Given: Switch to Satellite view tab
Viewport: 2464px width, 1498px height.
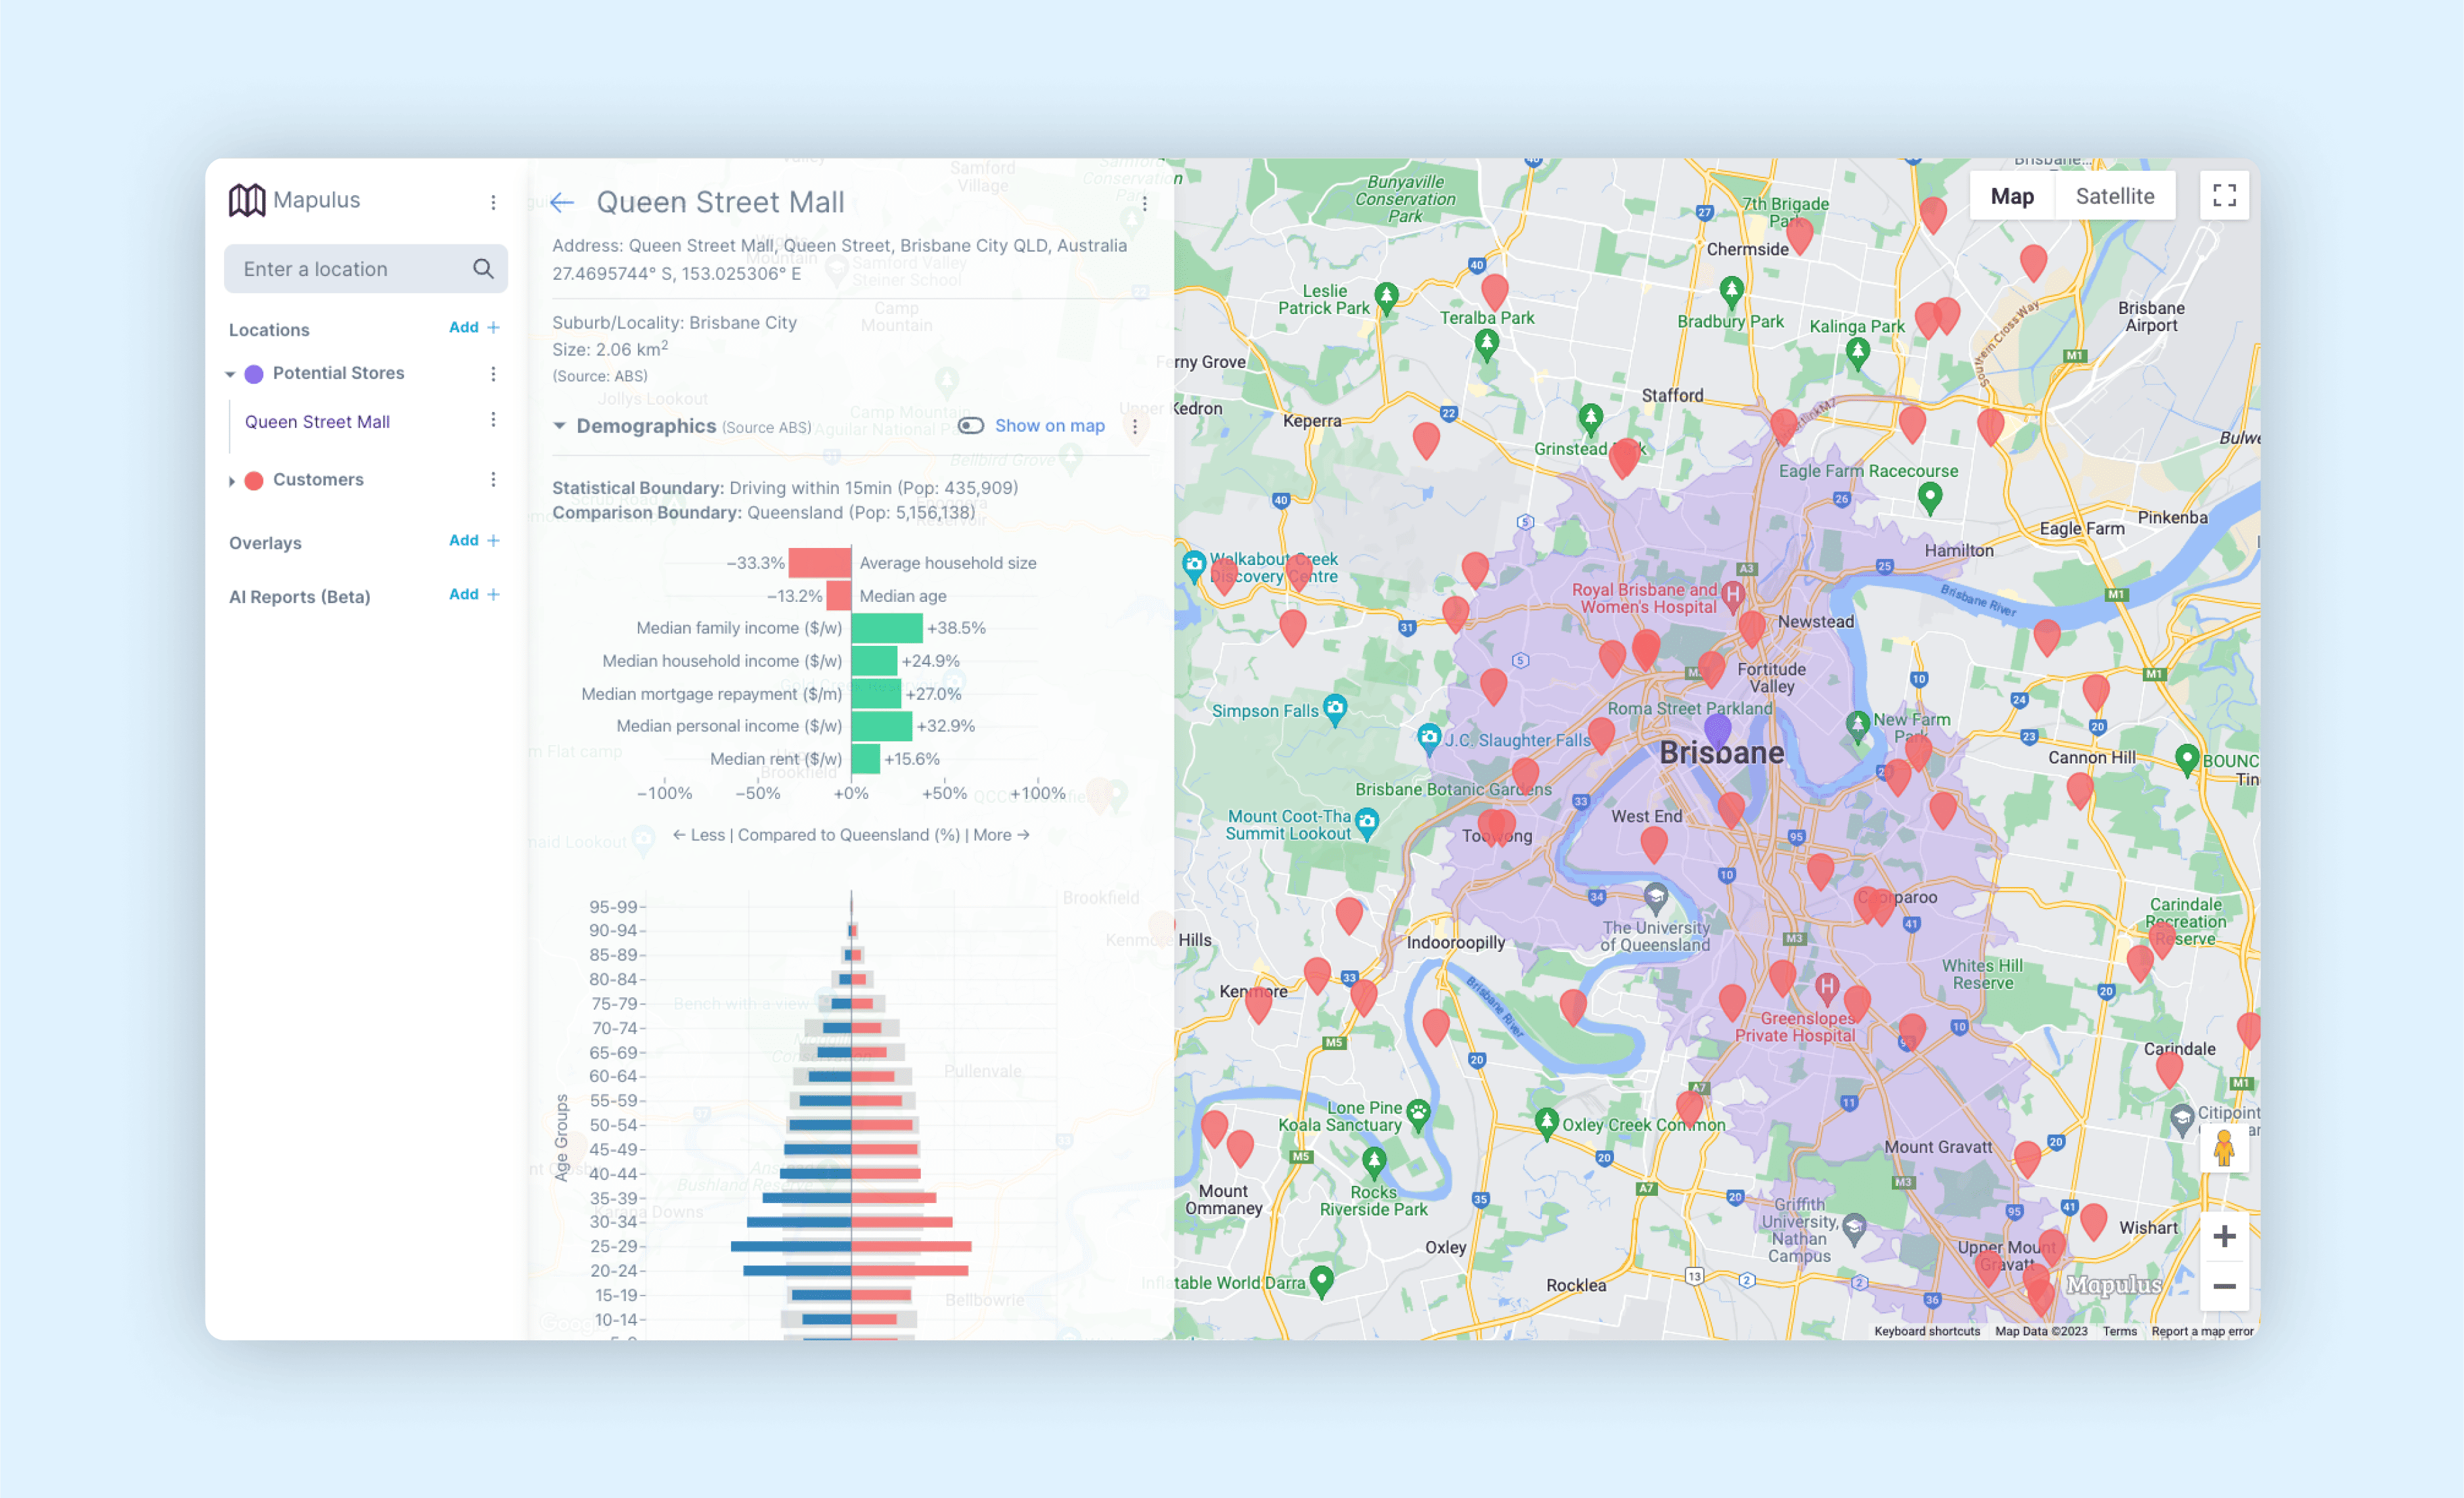Looking at the screenshot, I should tap(2114, 196).
